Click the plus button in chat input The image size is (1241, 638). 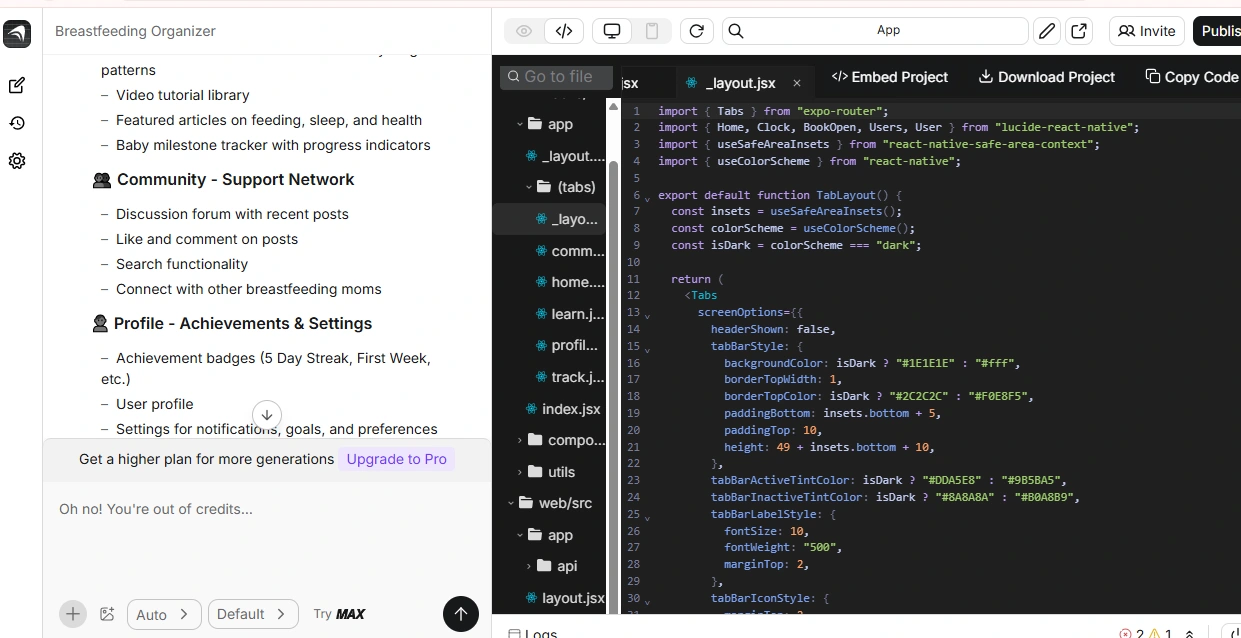coord(72,613)
